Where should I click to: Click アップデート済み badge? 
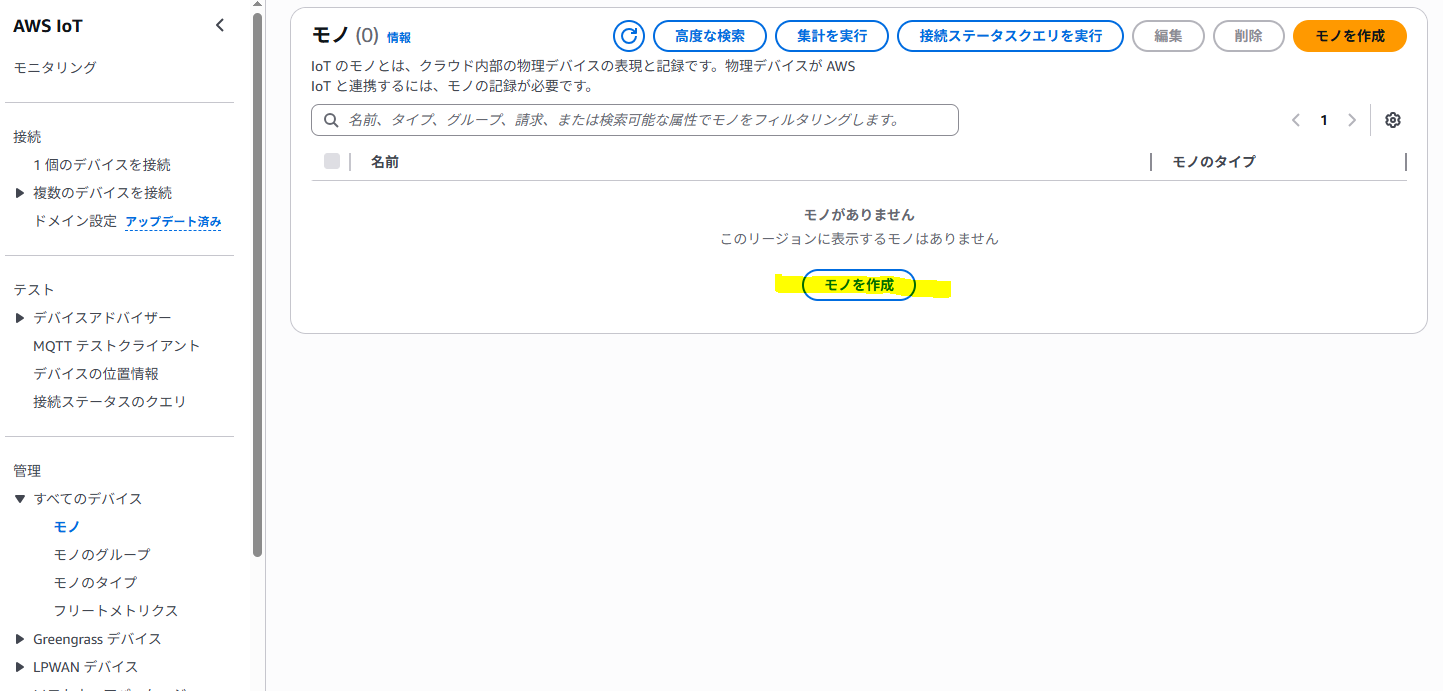174,222
